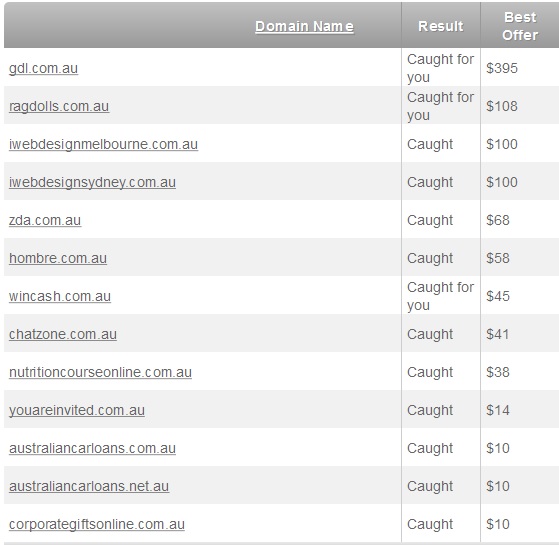Image resolution: width=559 pixels, height=545 pixels.
Task: Open iwebdesignmelbourne.com.au link
Action: [103, 144]
